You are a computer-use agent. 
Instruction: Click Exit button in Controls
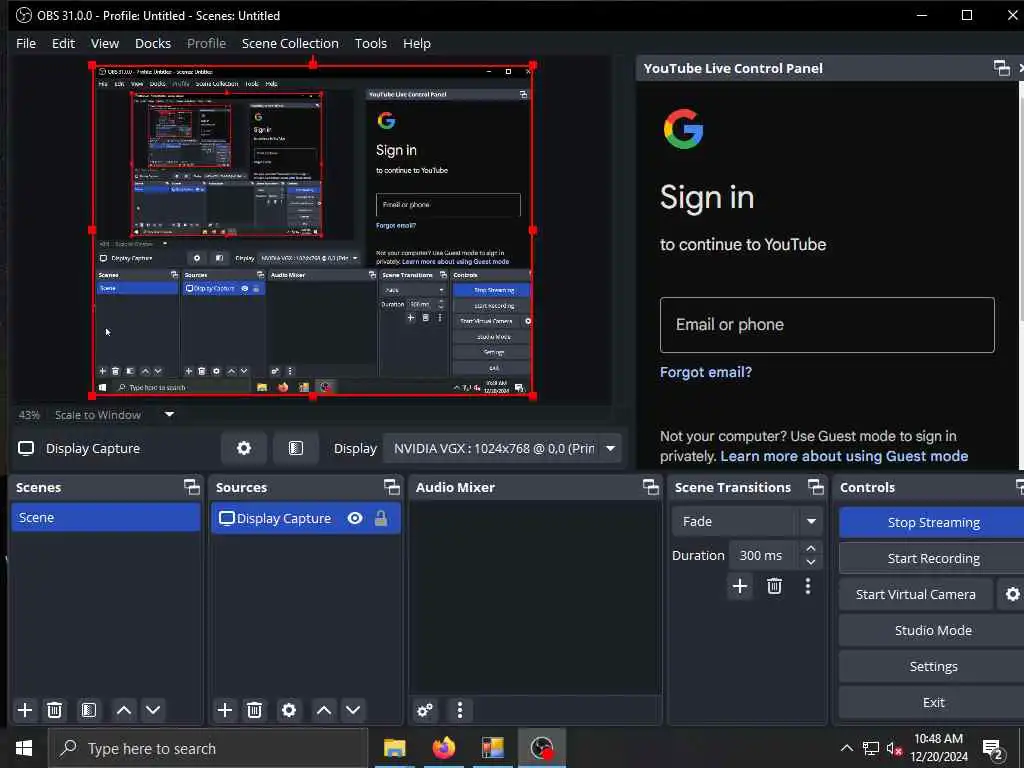pyautogui.click(x=933, y=702)
